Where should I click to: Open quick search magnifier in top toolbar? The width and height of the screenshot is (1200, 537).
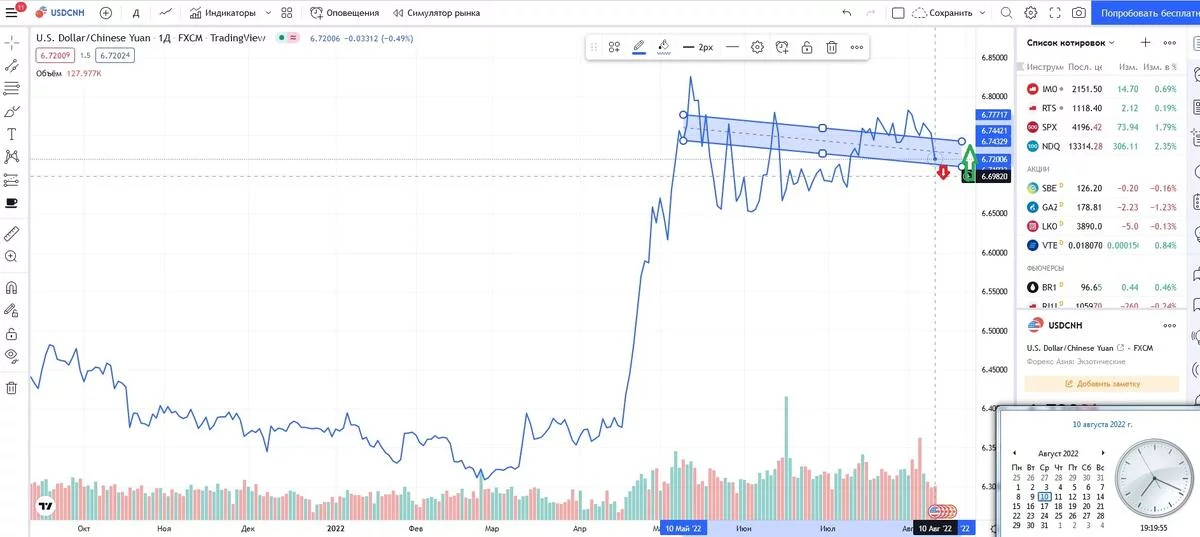click(x=1006, y=13)
